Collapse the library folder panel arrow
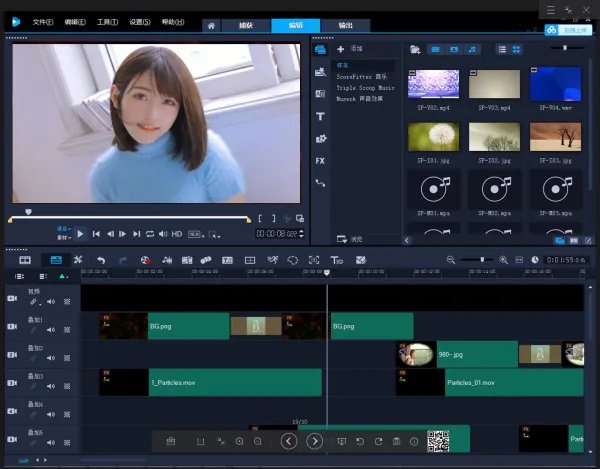 tap(406, 240)
